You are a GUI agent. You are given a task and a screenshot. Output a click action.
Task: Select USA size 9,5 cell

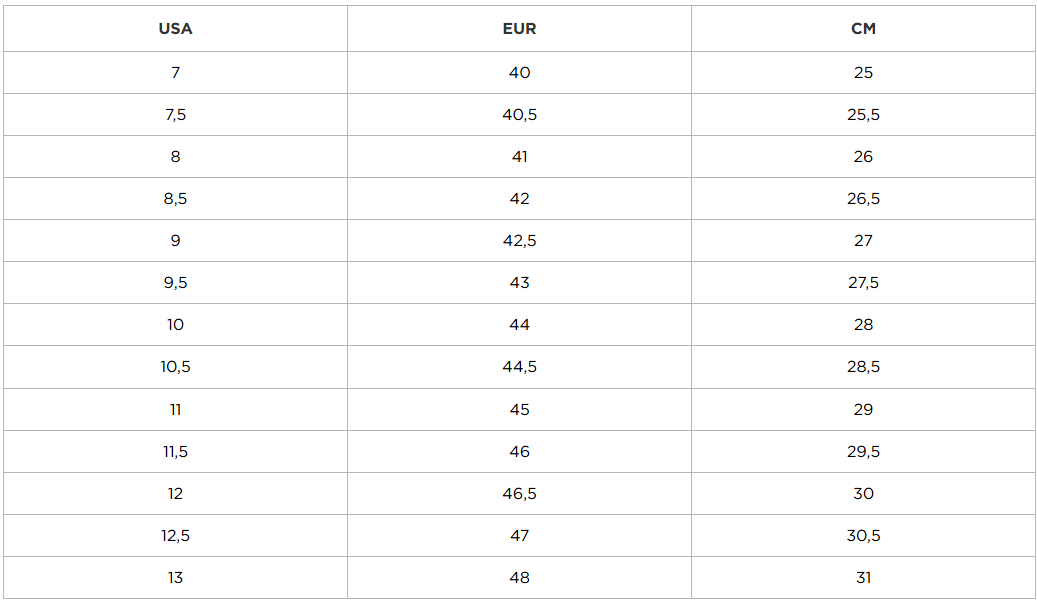[175, 283]
